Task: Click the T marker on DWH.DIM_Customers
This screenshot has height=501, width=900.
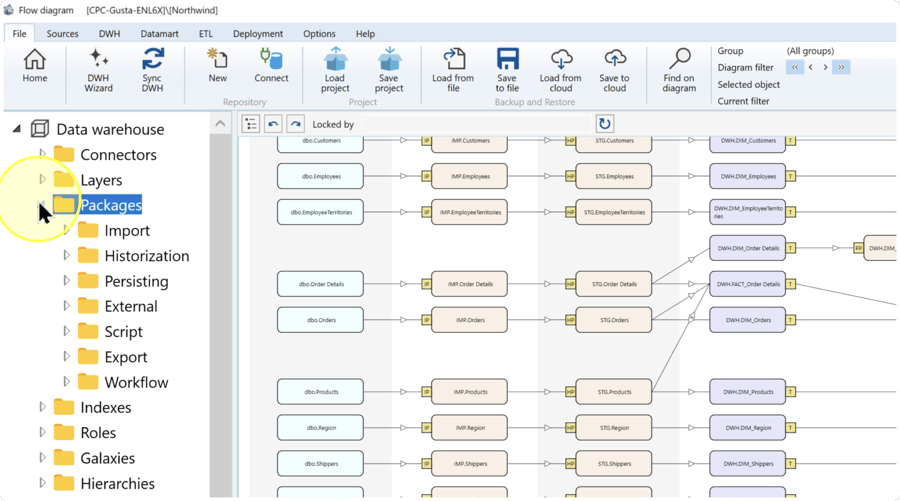Action: [791, 141]
